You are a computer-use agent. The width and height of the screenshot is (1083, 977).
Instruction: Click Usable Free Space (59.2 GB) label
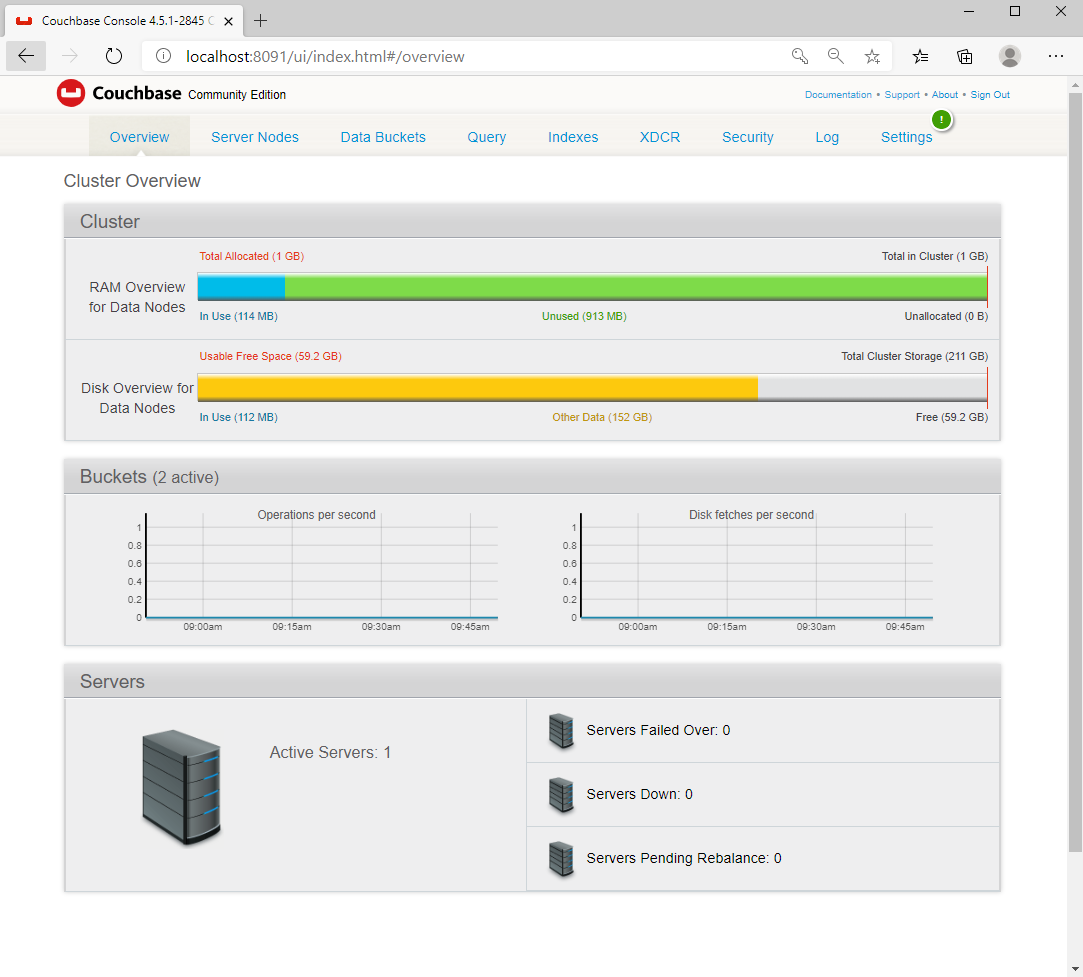(x=271, y=356)
